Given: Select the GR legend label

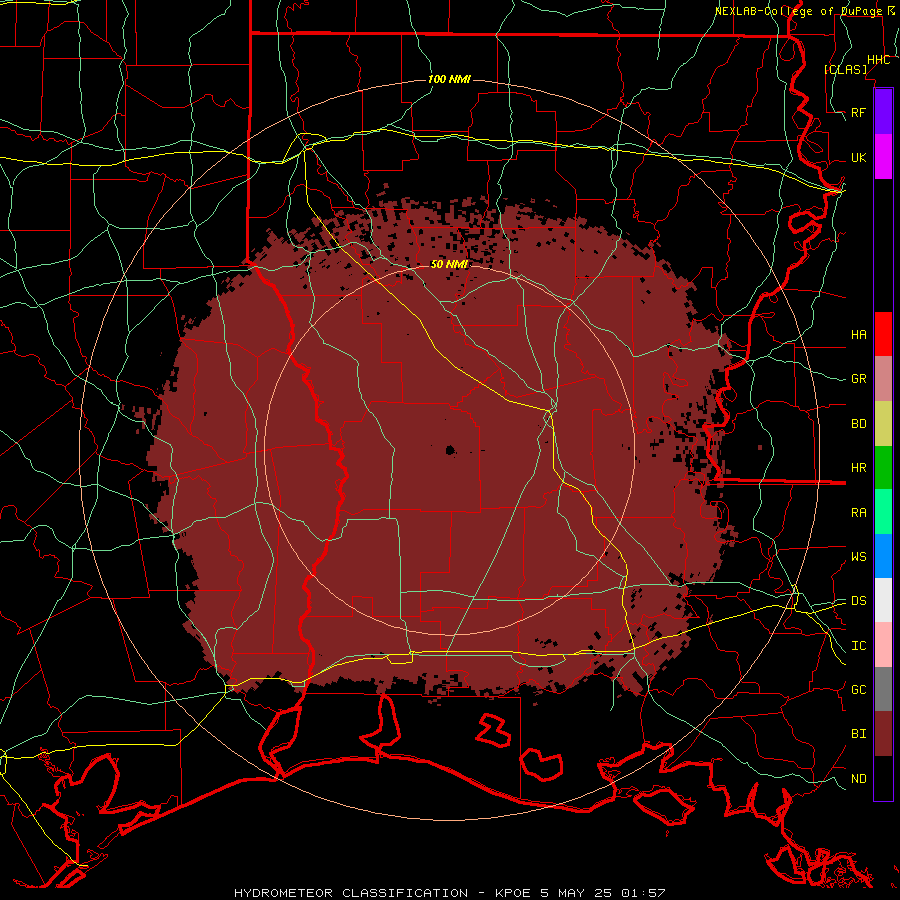Looking at the screenshot, I should tap(858, 379).
